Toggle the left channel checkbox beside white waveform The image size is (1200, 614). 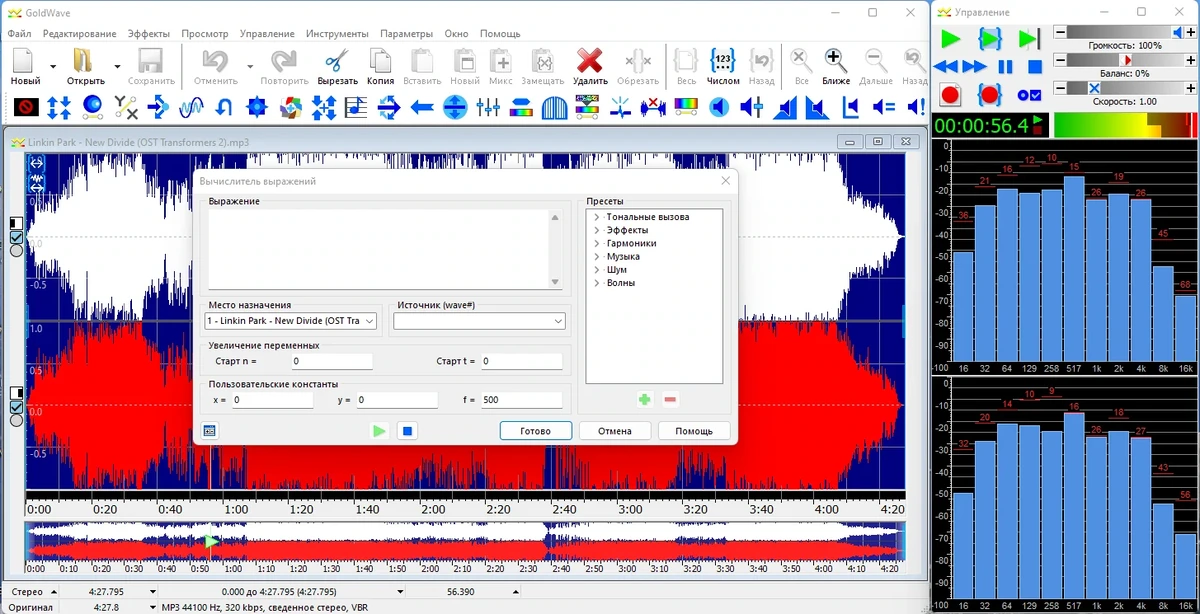tap(16, 237)
